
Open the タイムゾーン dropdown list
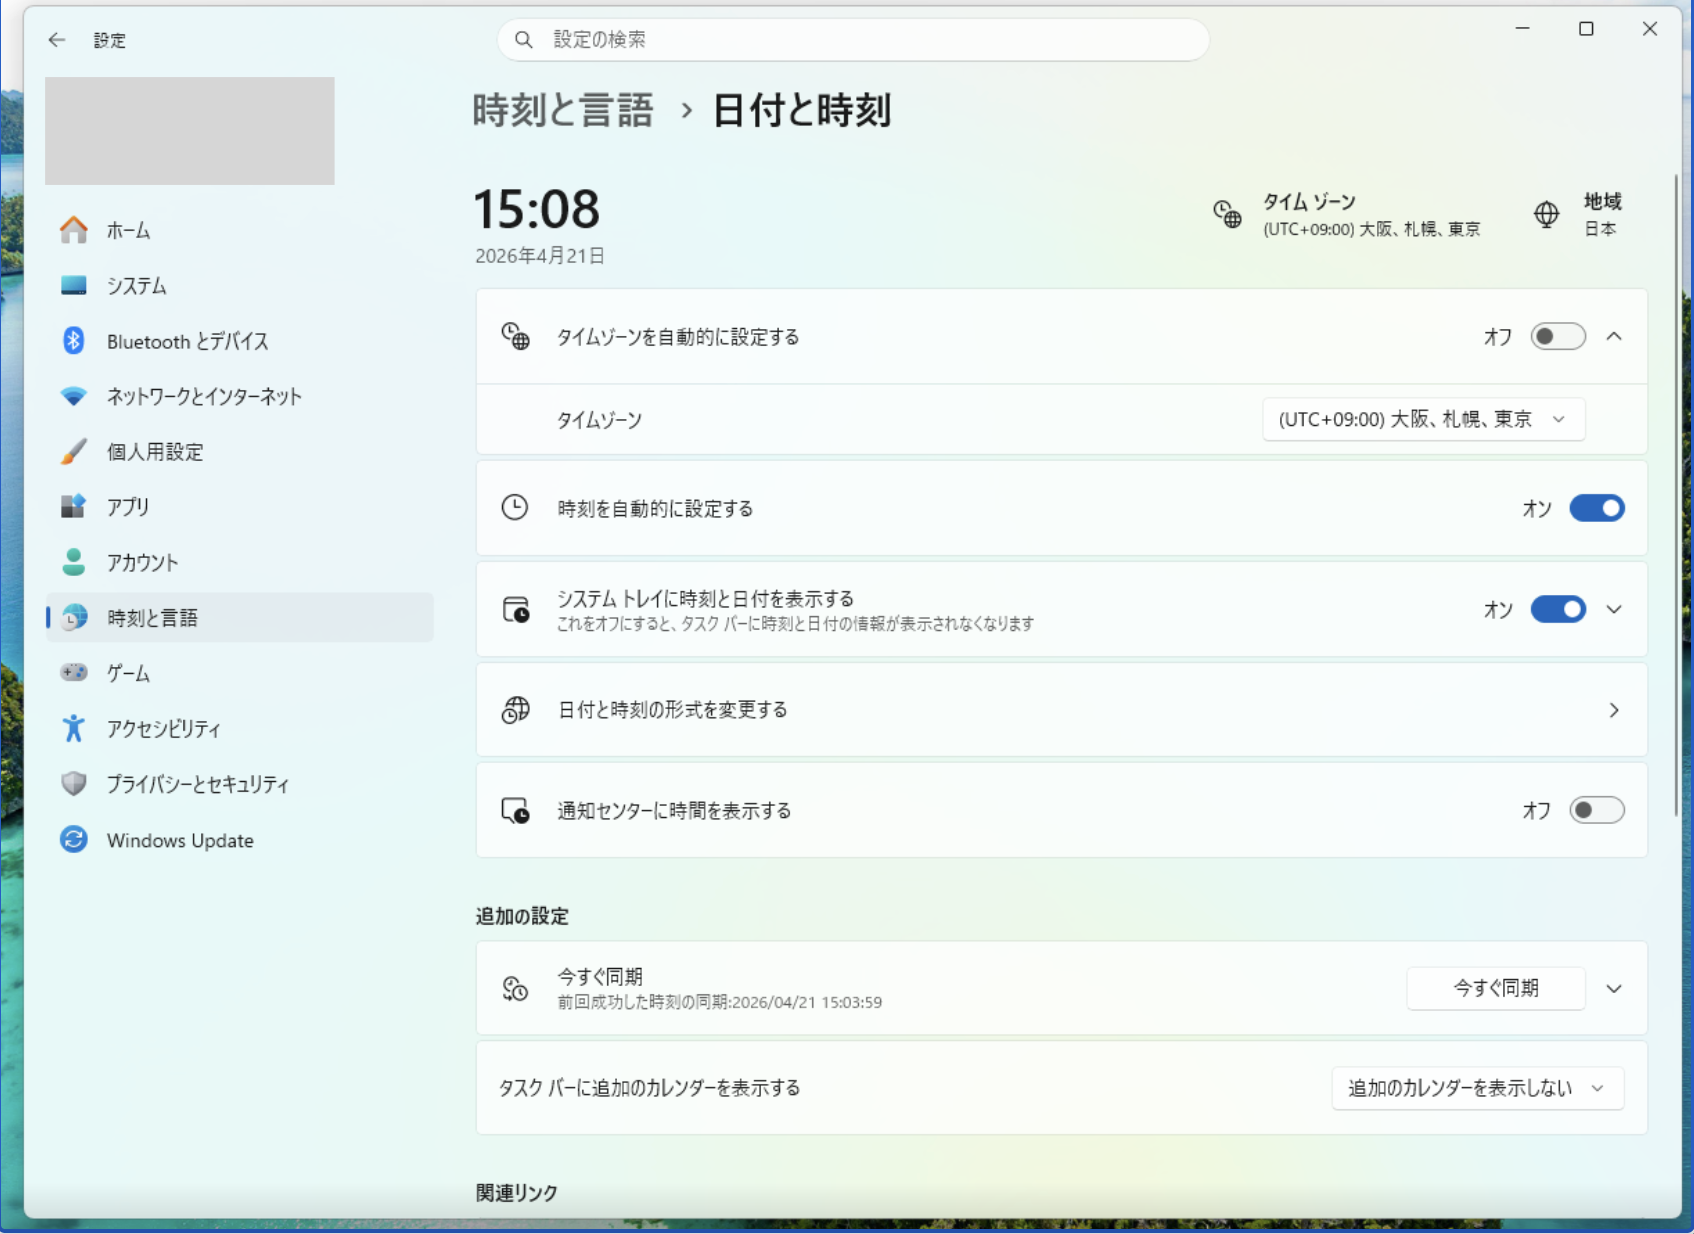[x=1422, y=420]
